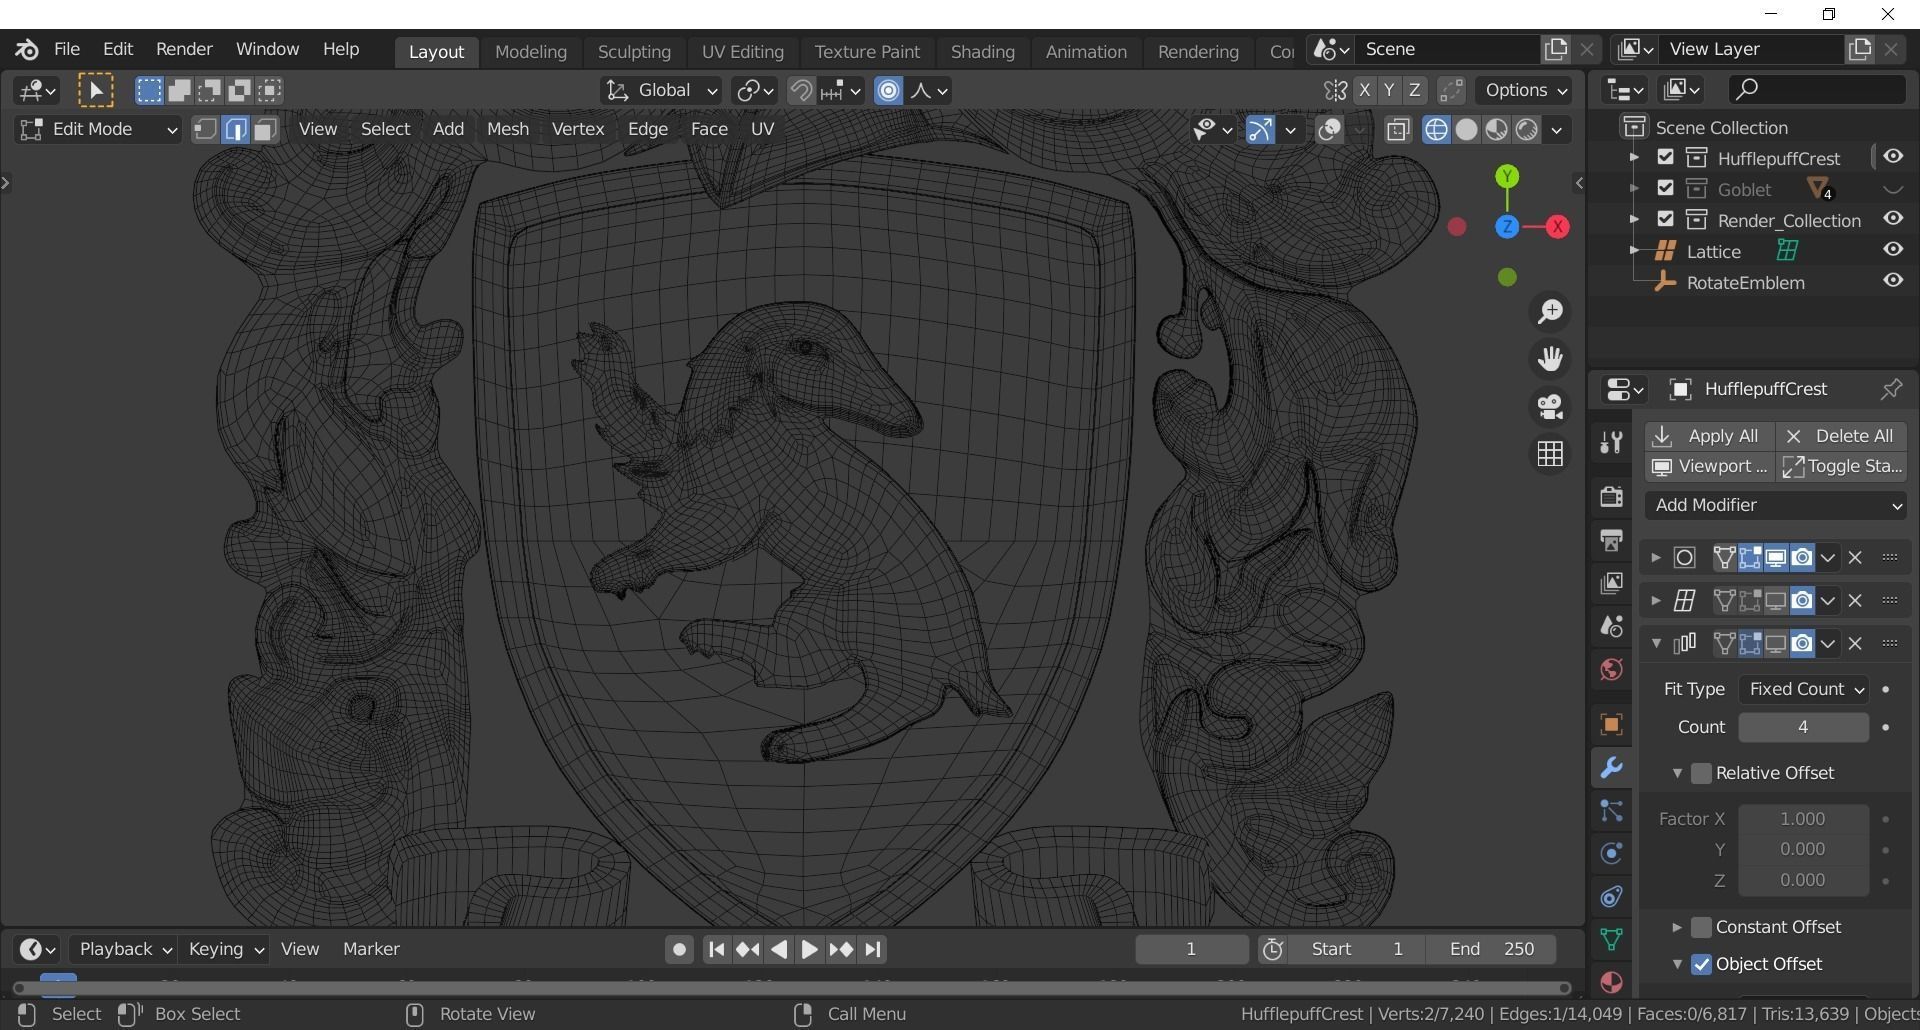The height and width of the screenshot is (1030, 1920).
Task: Open the World properties tab
Action: tap(1611, 669)
